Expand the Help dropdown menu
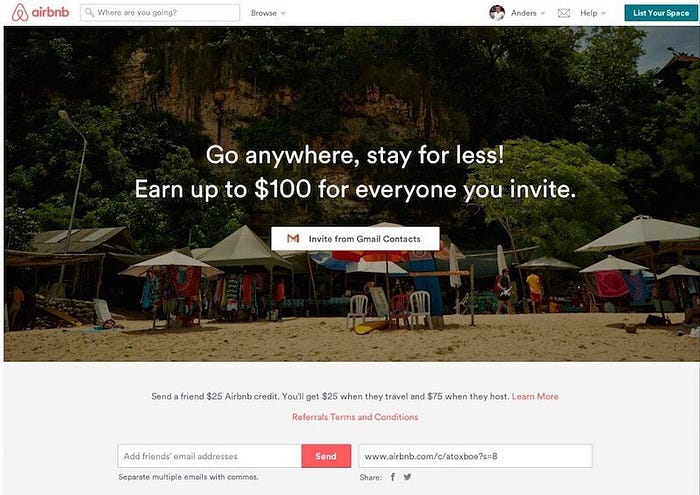Image resolution: width=700 pixels, height=495 pixels. pos(604,13)
